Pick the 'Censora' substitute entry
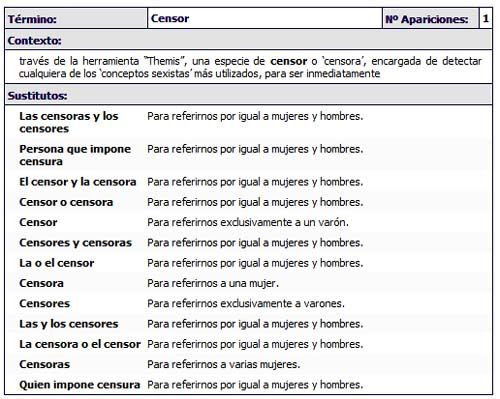 tap(41, 283)
